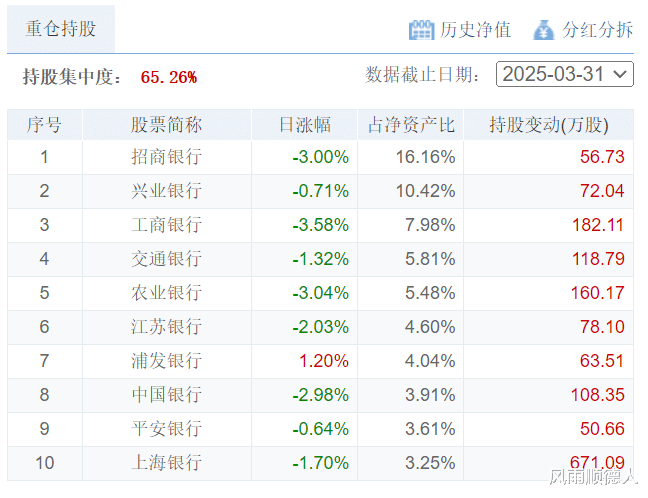Open the 2025-03-31 date dropdown
The image size is (648, 498).
[x=565, y=74]
